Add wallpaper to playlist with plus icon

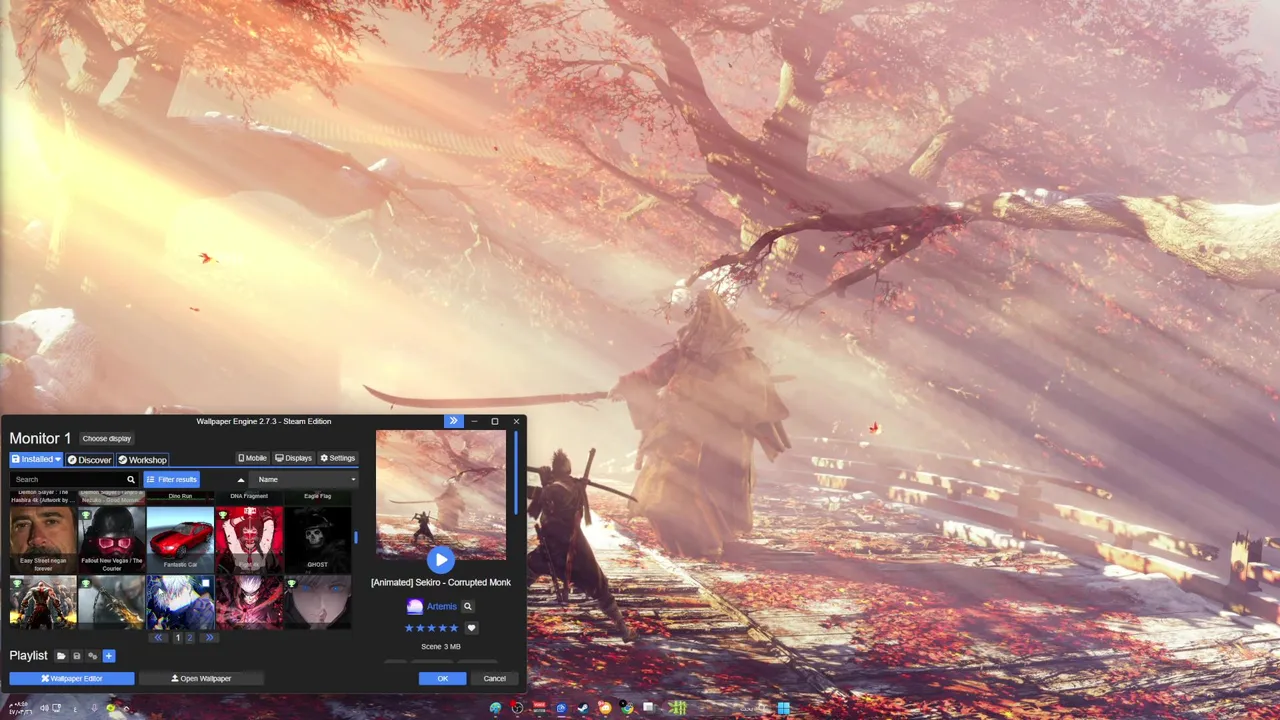coord(109,656)
